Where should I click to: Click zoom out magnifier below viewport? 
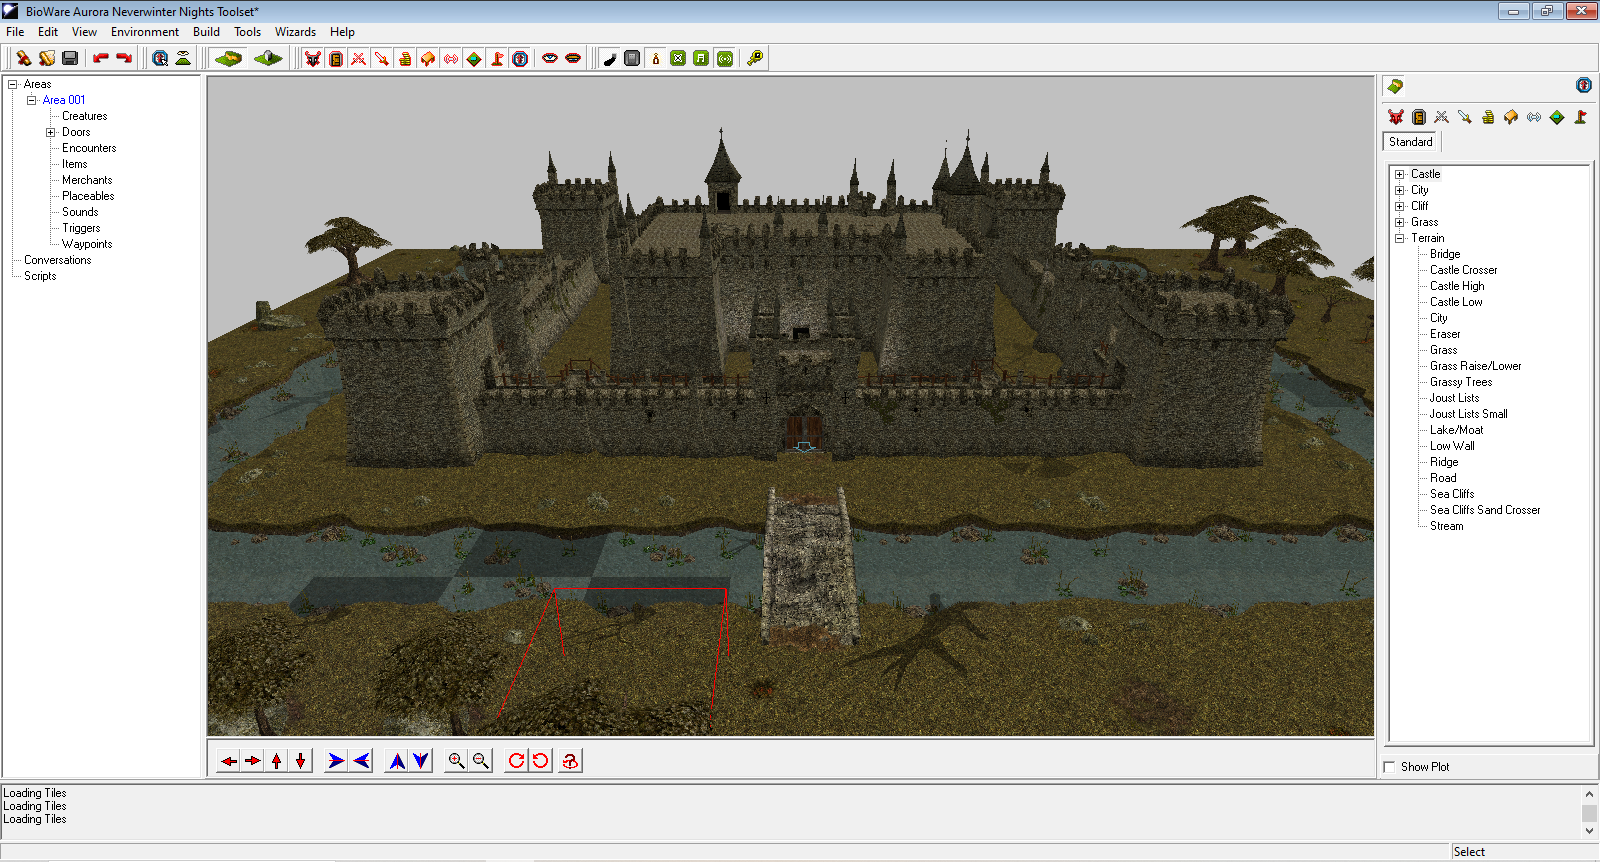tap(481, 761)
